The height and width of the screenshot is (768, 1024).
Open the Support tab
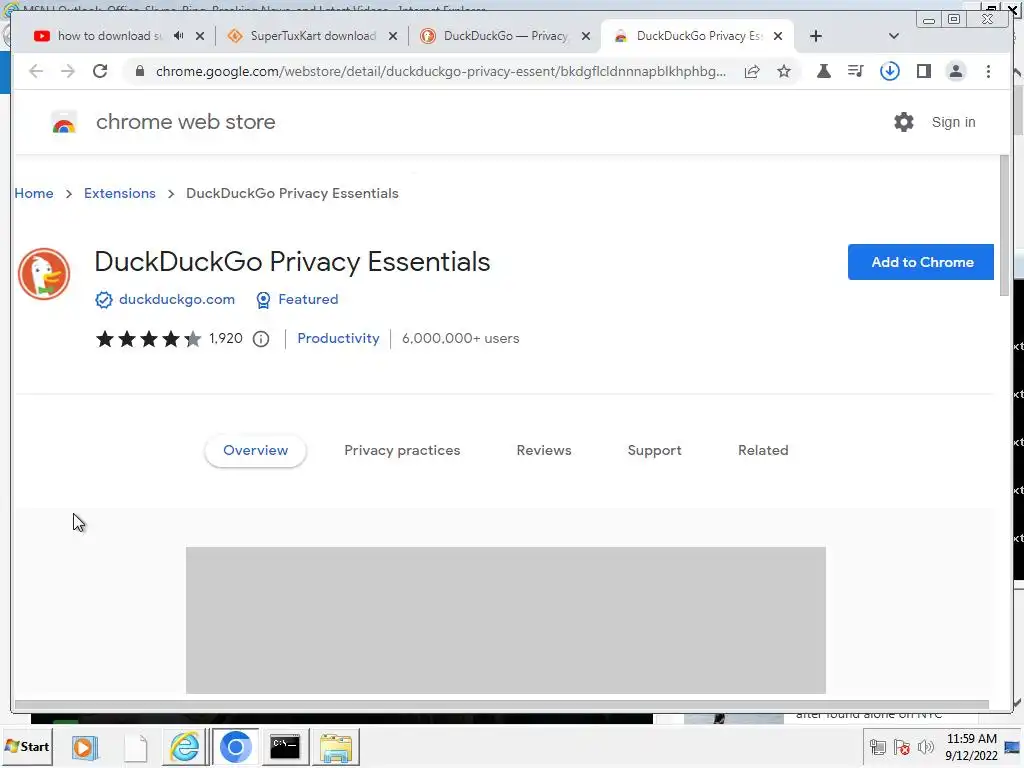(x=654, y=450)
